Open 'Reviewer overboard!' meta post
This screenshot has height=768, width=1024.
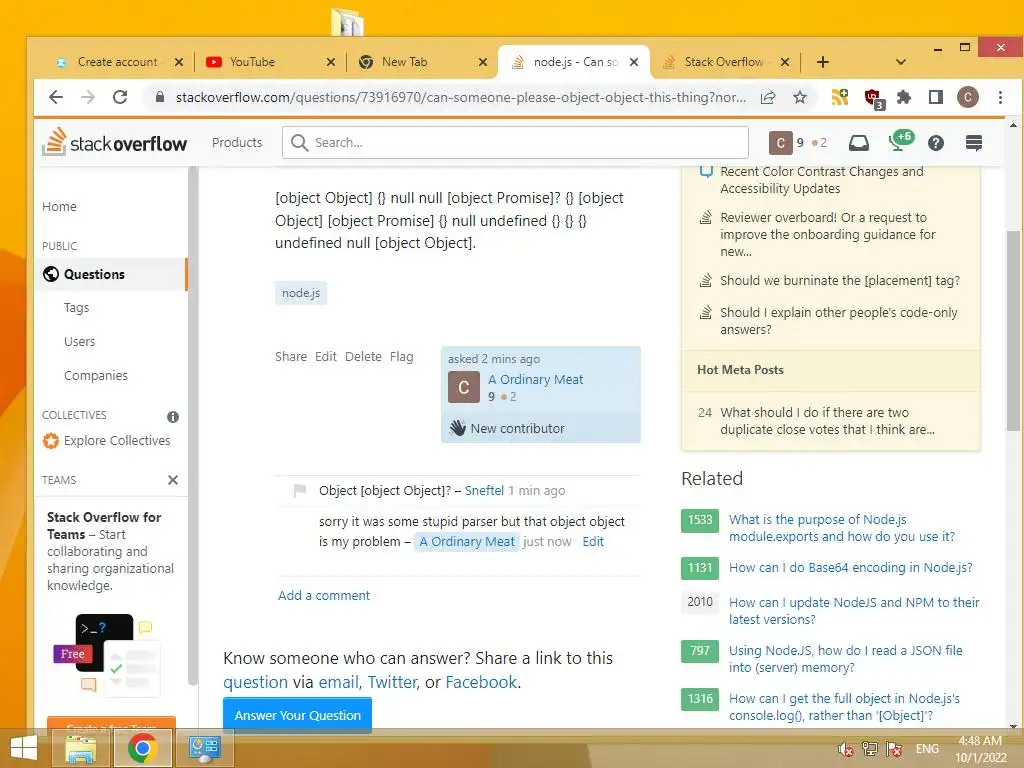coord(828,234)
